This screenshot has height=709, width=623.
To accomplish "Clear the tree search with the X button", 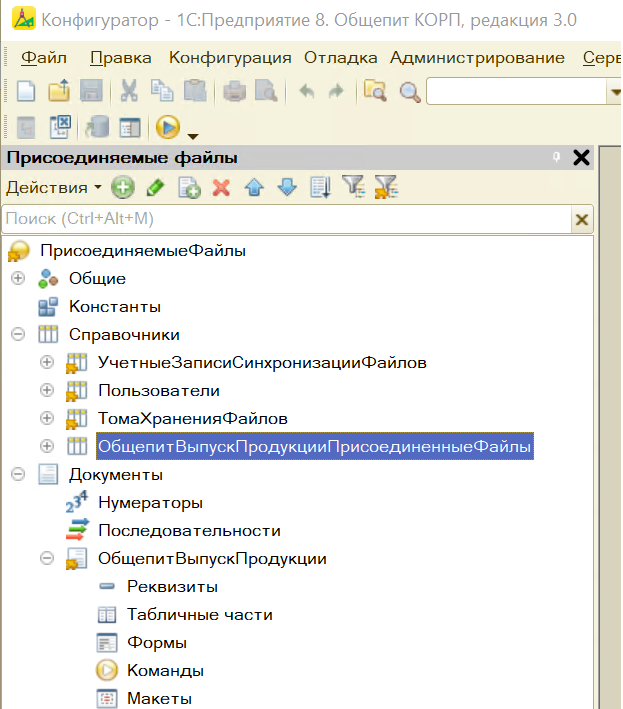I will pos(582,219).
